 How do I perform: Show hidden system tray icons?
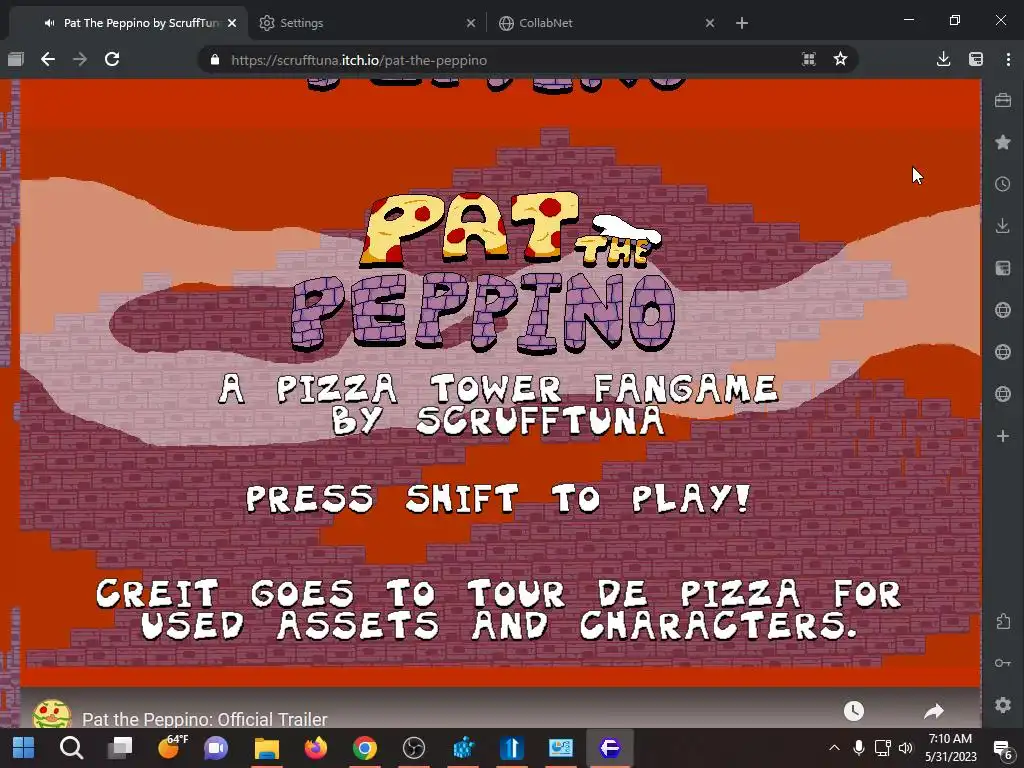834,748
